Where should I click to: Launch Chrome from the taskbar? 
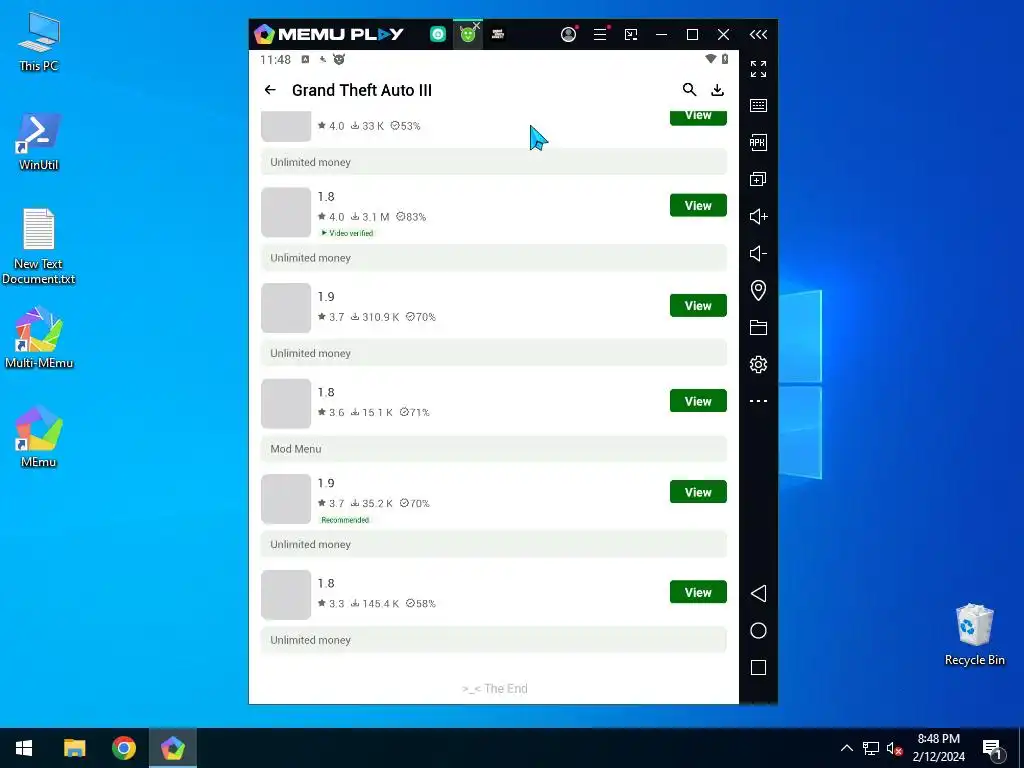coord(123,748)
